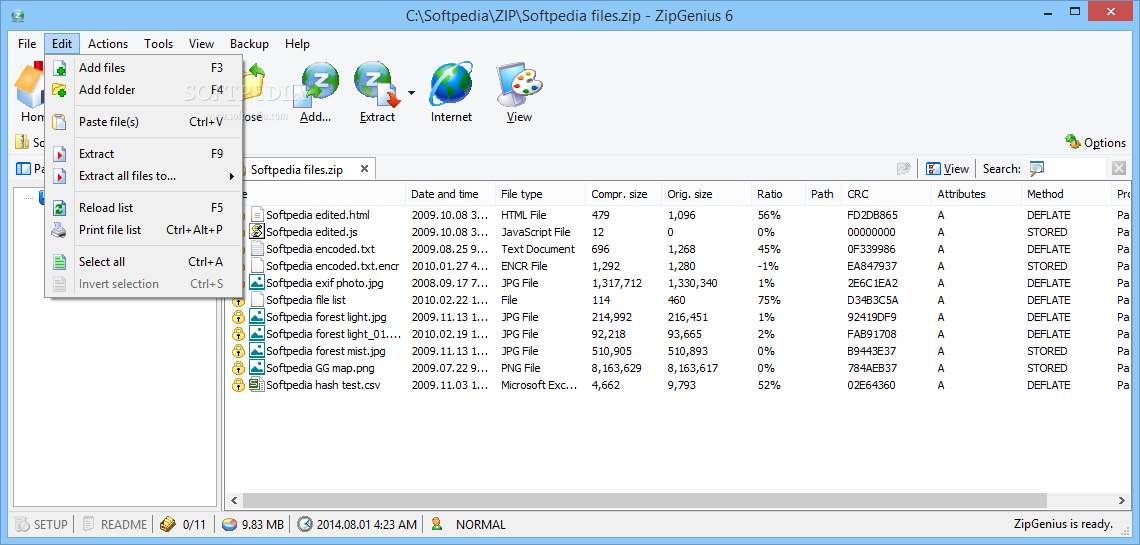
Task: Open the Extract toolbar dropdown arrow
Action: point(412,93)
